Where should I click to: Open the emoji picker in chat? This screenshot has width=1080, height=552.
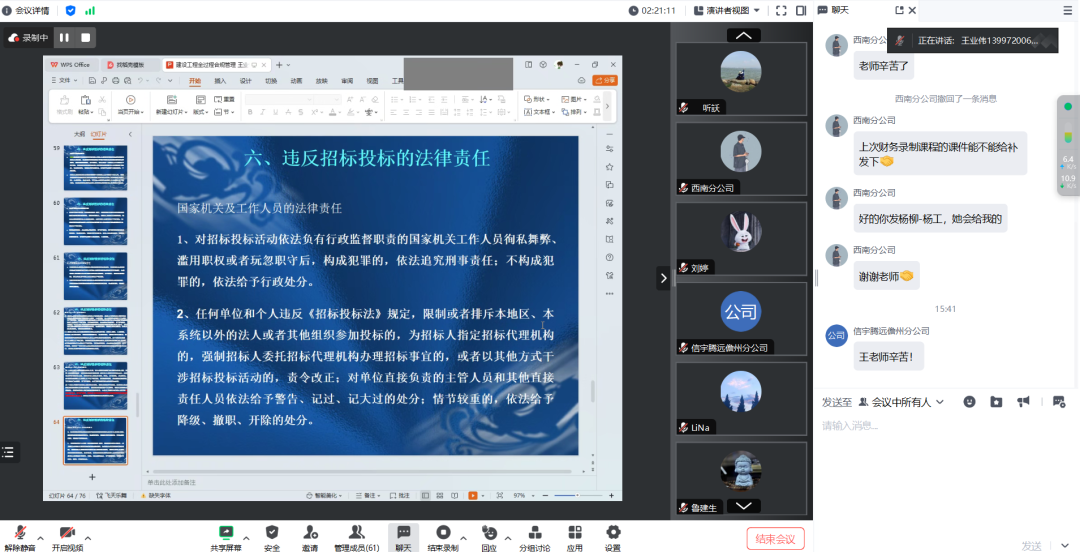tap(969, 402)
